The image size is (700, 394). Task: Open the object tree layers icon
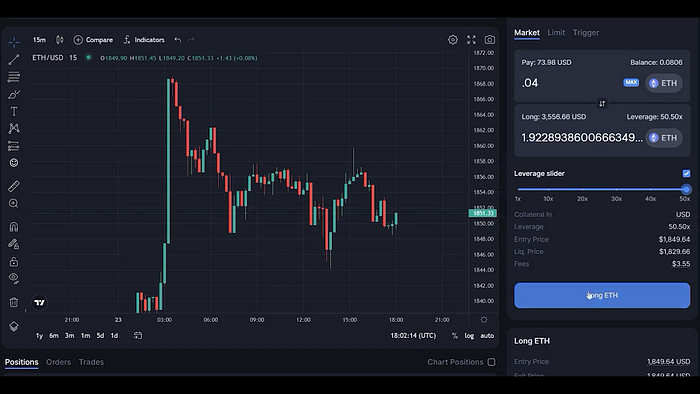[x=14, y=326]
